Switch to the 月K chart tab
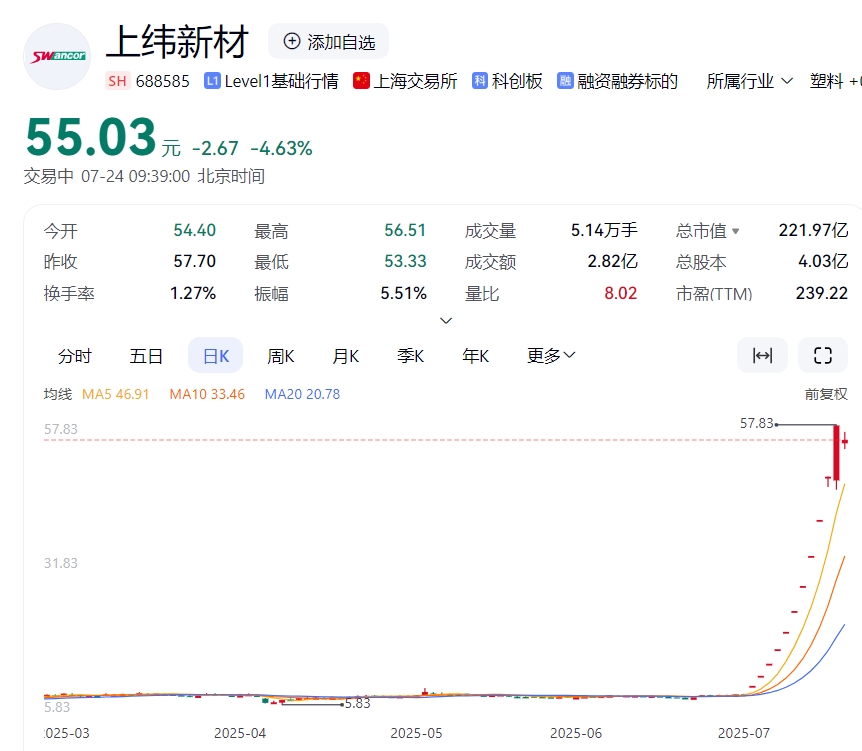The width and height of the screenshot is (862, 751). point(345,356)
